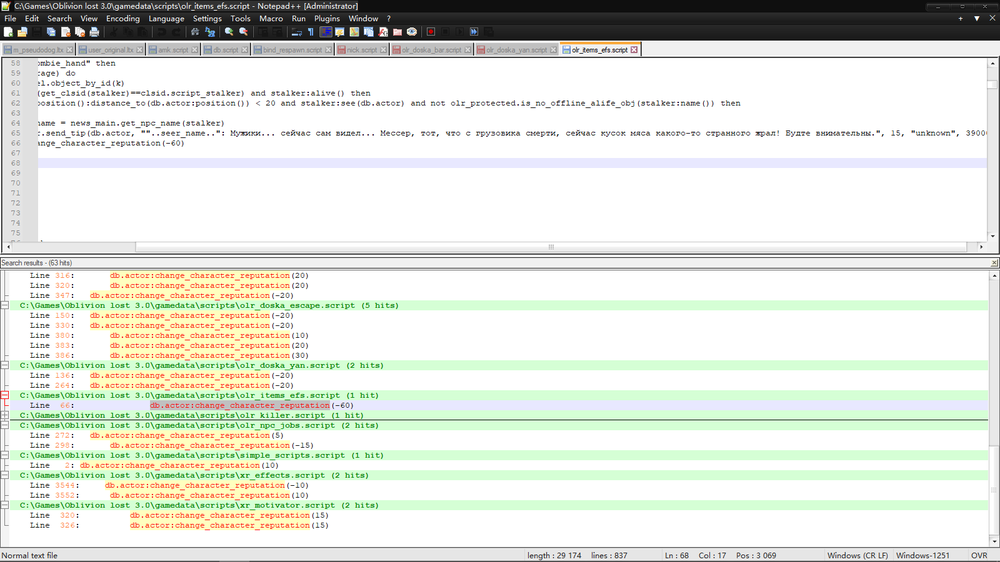Start macro recording with red record icon
This screenshot has width=1000, height=562.
[431, 32]
